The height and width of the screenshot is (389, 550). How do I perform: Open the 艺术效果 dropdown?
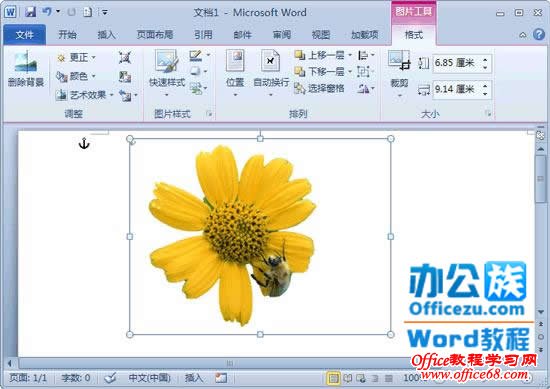coord(85,95)
